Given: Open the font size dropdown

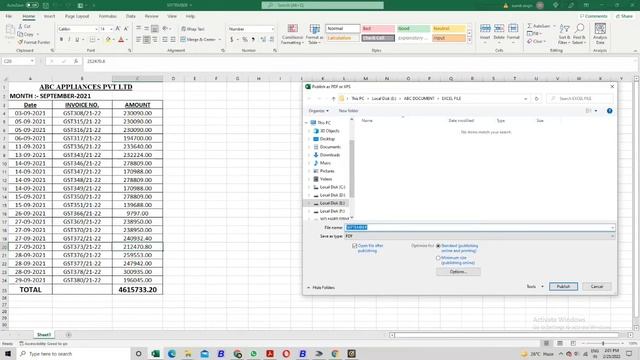Looking at the screenshot, I should pos(111,29).
